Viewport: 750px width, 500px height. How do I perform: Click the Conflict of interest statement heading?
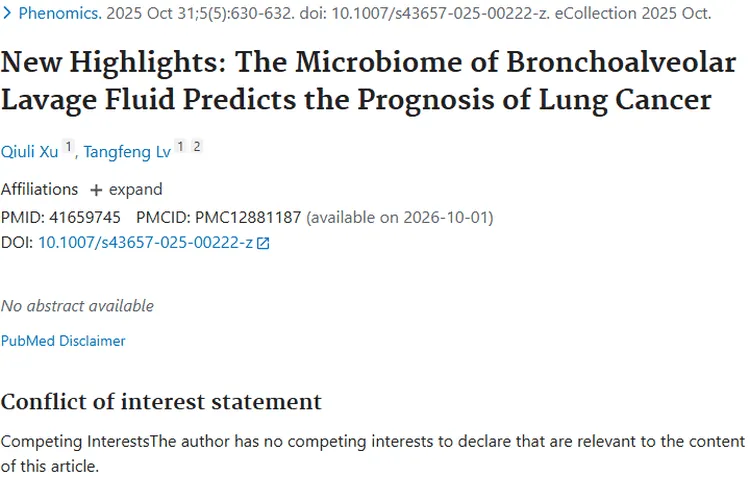point(161,402)
